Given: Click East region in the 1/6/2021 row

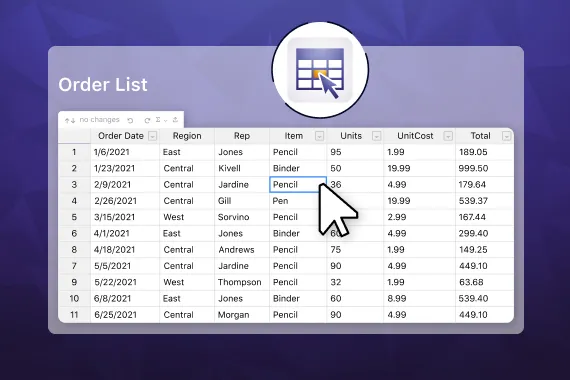Looking at the screenshot, I should click(187, 152).
